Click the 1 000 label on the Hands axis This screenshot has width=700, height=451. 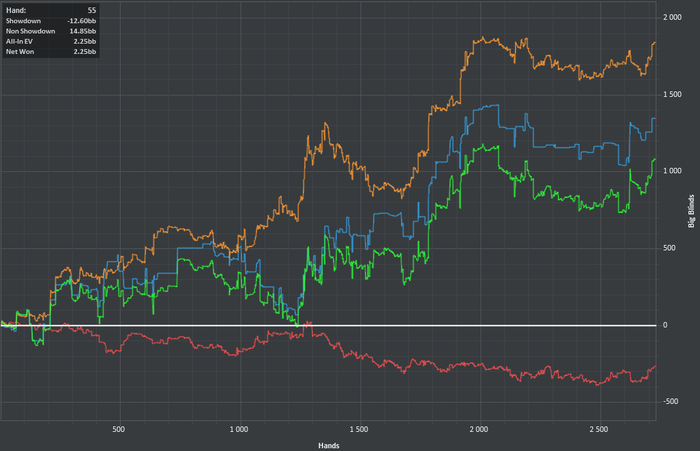[x=239, y=429]
